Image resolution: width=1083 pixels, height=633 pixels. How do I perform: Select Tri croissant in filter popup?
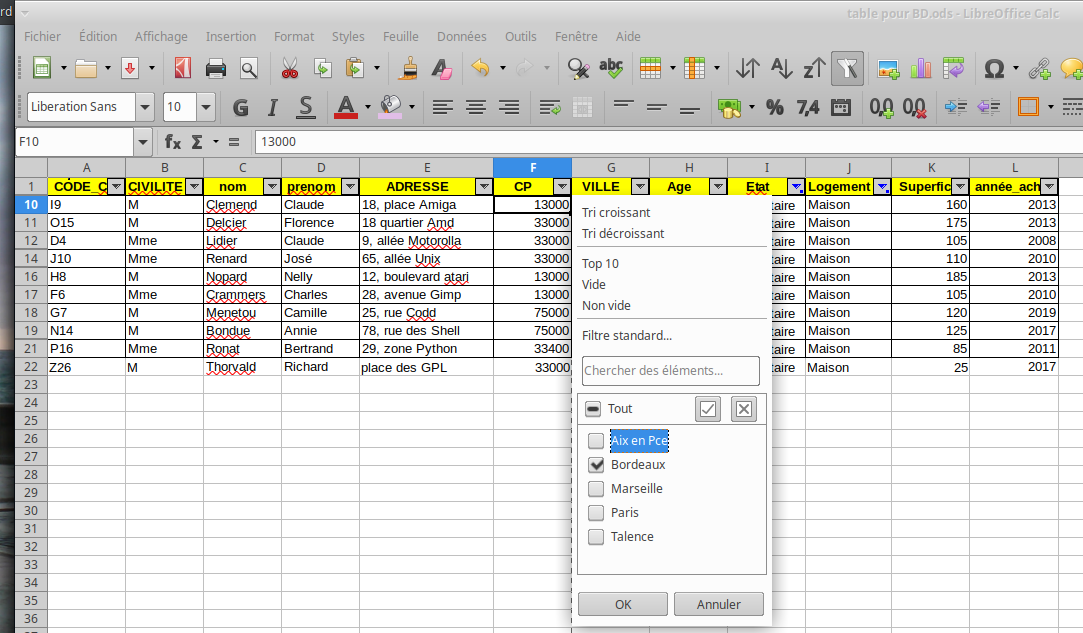point(616,212)
